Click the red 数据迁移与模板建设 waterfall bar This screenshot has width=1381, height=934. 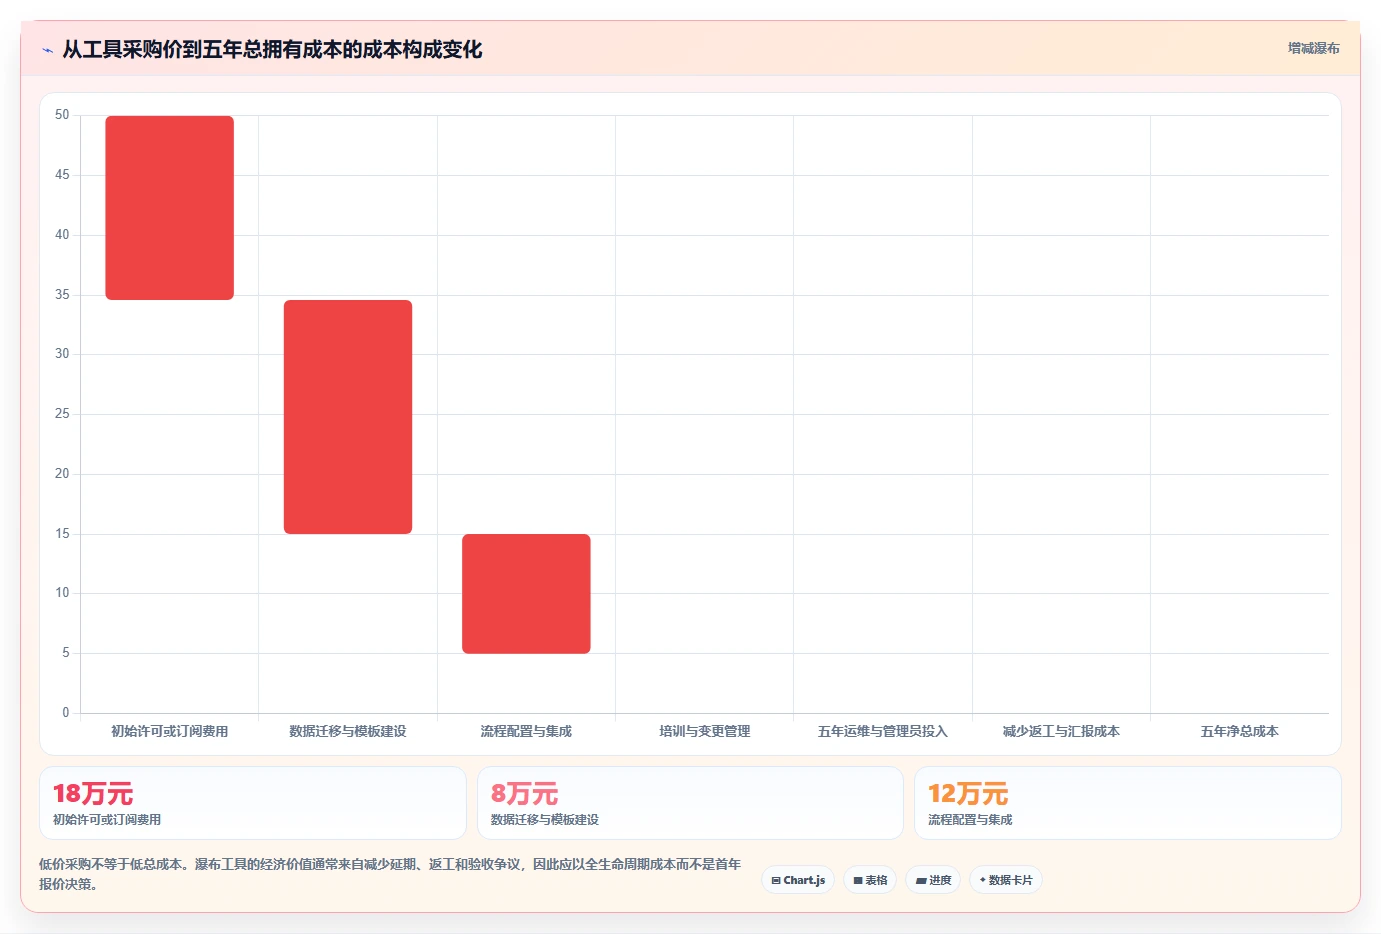[x=348, y=417]
